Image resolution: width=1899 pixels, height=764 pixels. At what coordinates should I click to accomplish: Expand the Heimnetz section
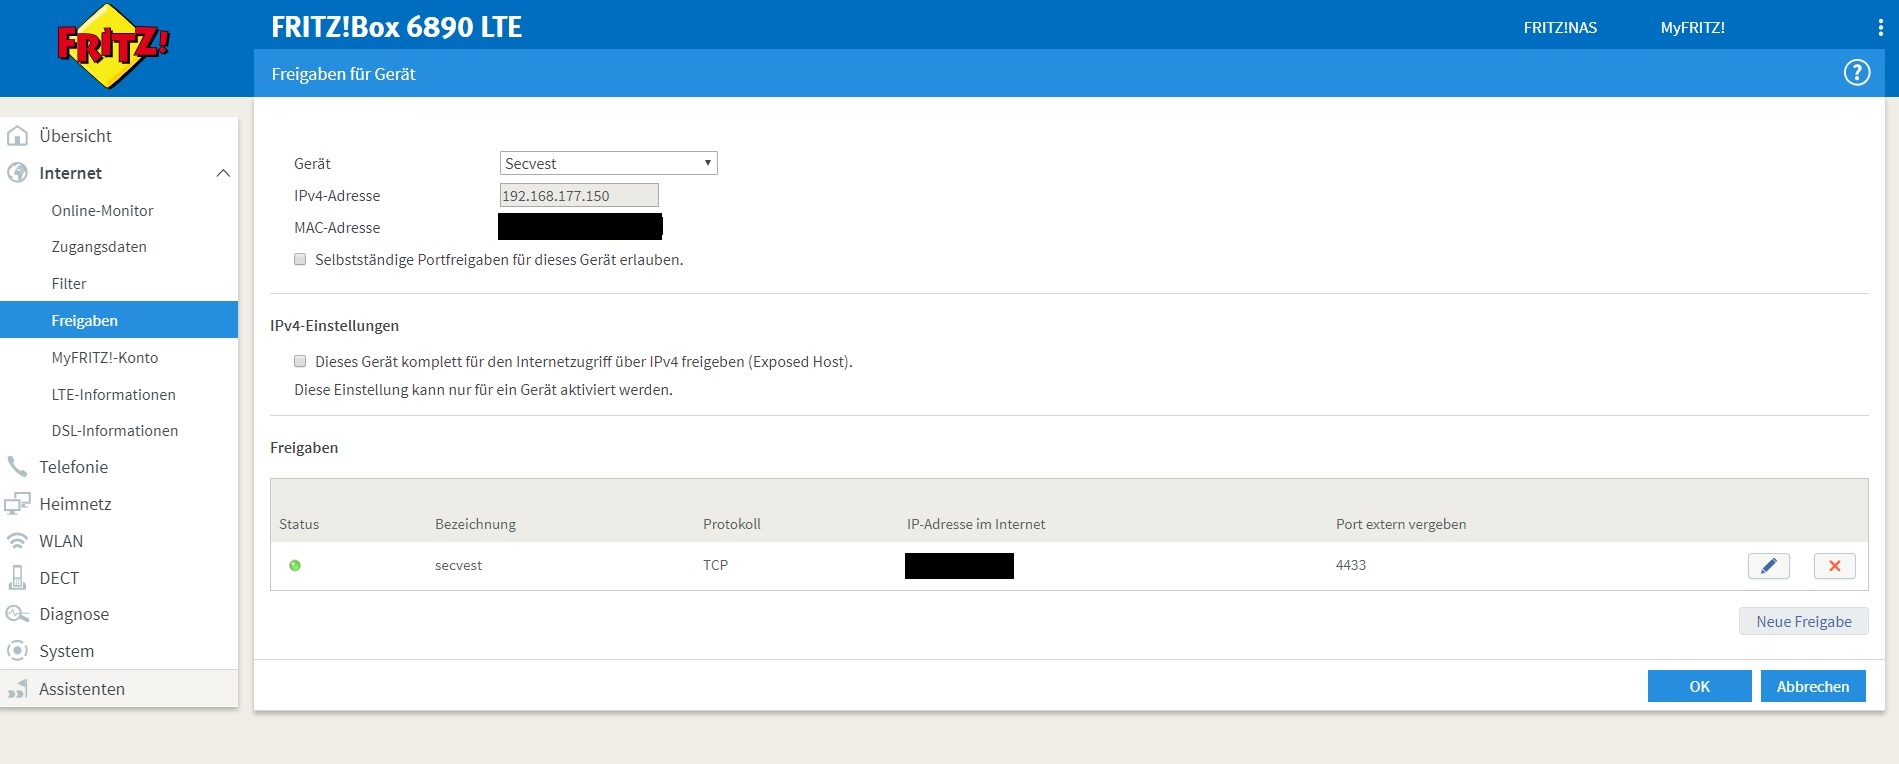pos(75,504)
